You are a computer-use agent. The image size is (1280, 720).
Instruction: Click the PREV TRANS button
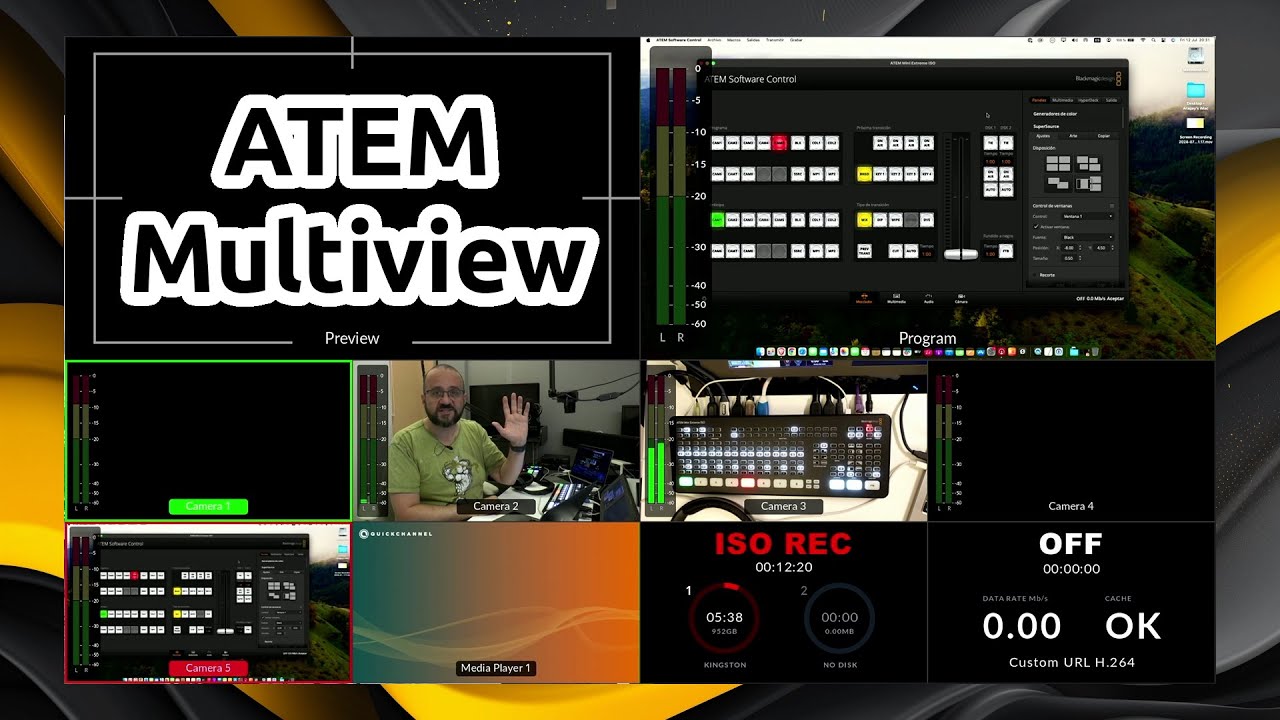(x=864, y=251)
